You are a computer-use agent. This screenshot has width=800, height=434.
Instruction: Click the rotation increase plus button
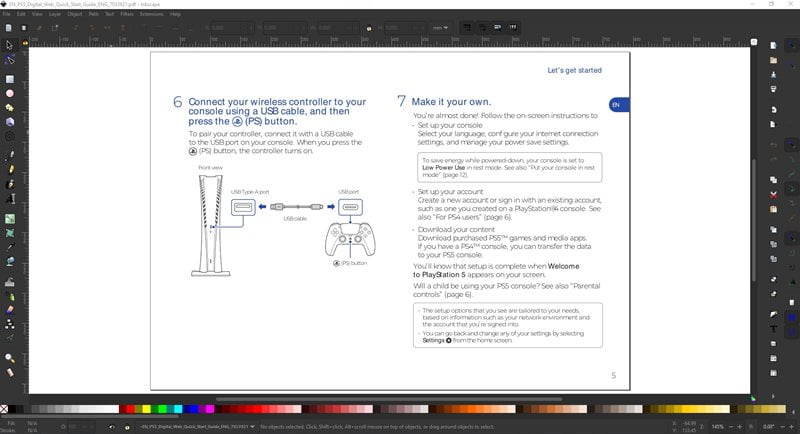click(791, 427)
